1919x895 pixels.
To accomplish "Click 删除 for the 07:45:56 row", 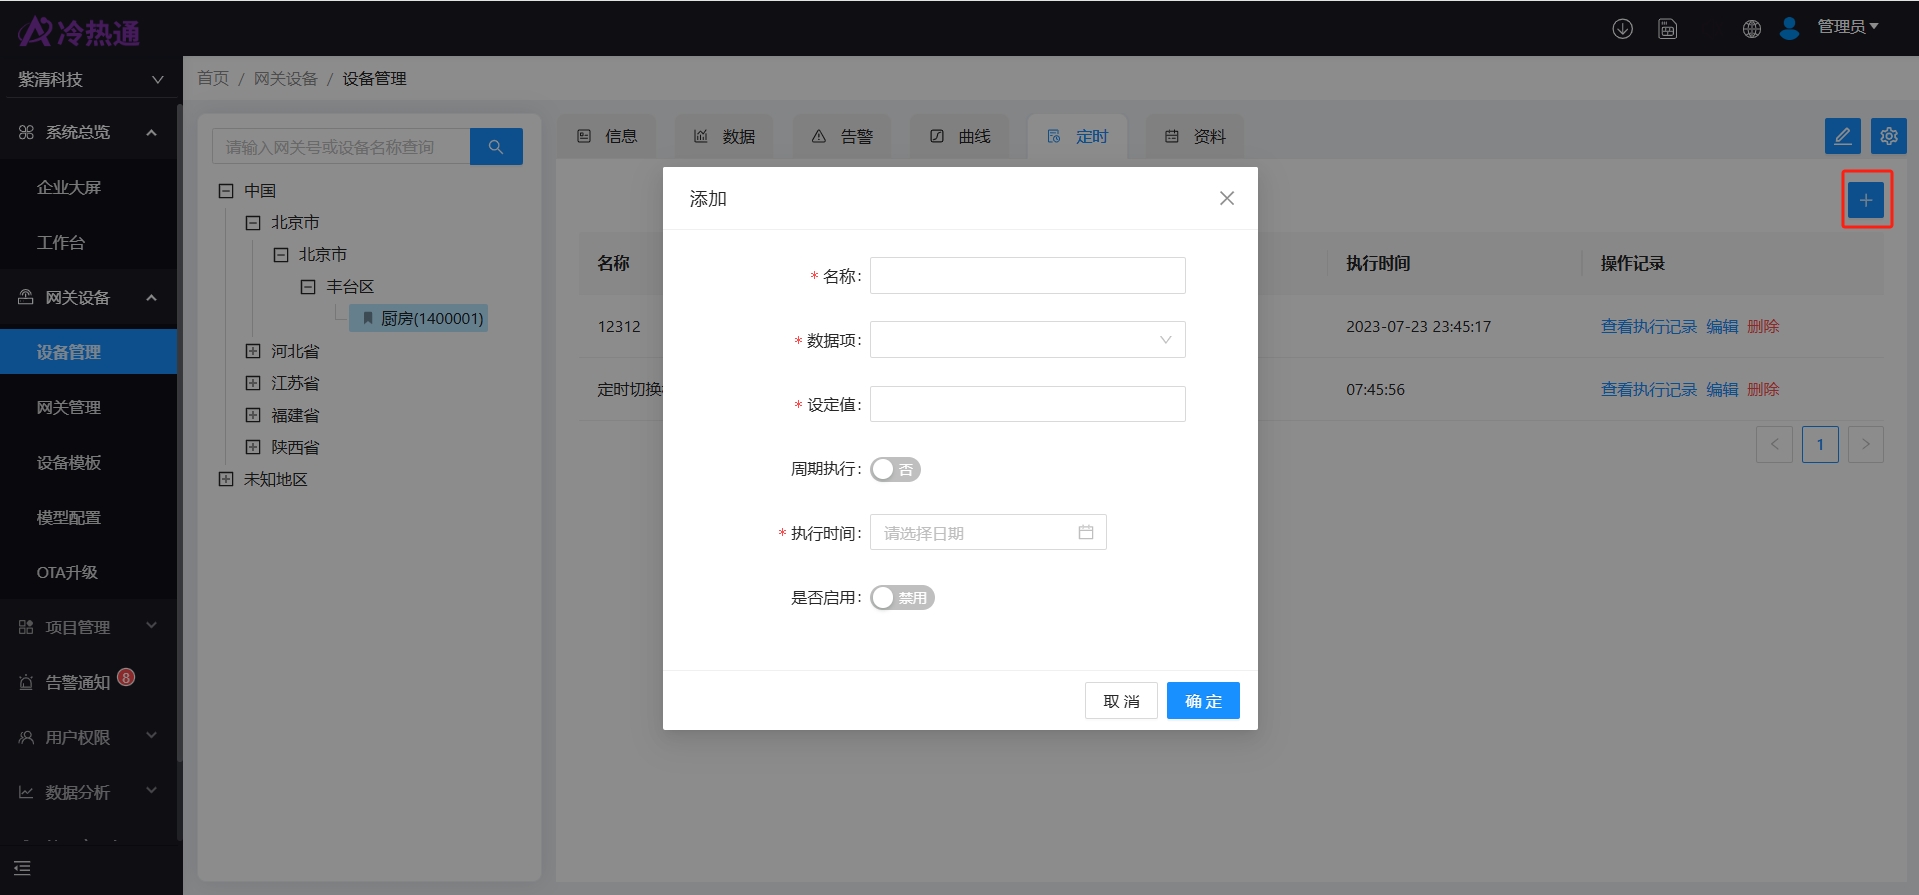I will [1763, 390].
